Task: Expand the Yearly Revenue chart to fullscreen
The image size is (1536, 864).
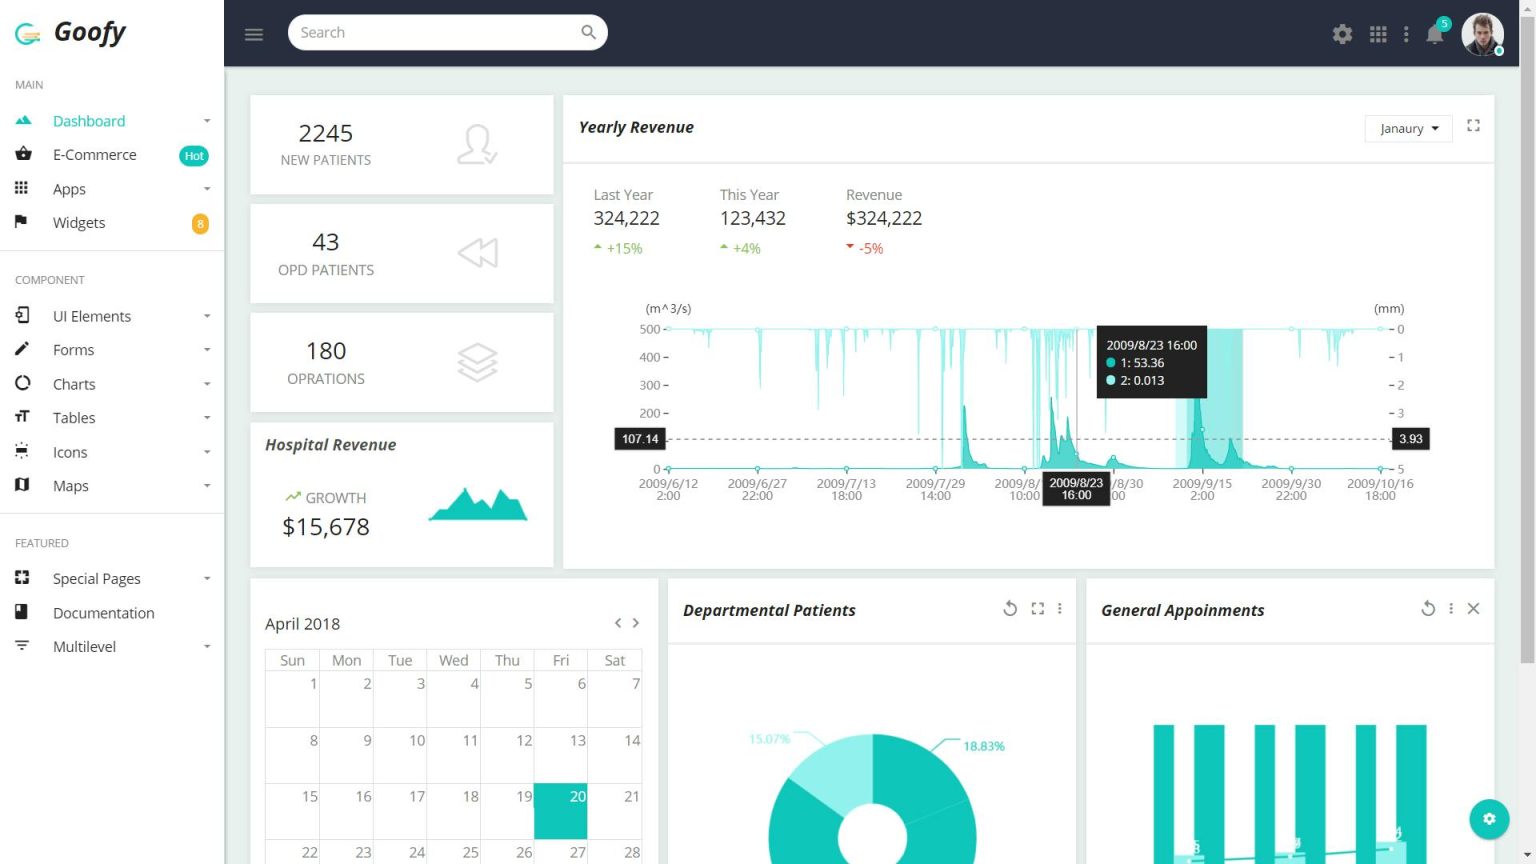Action: pyautogui.click(x=1473, y=125)
